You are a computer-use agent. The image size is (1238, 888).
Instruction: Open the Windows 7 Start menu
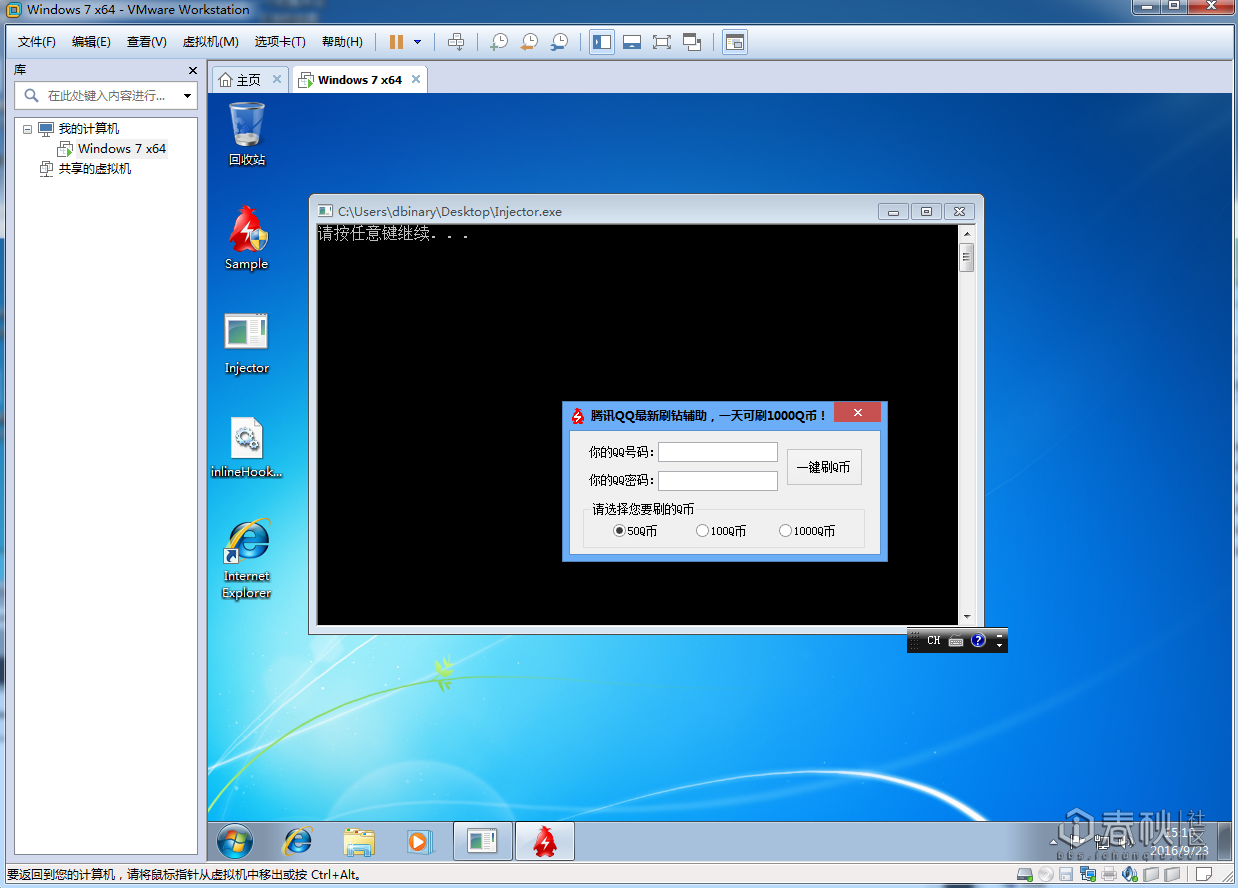[x=235, y=842]
